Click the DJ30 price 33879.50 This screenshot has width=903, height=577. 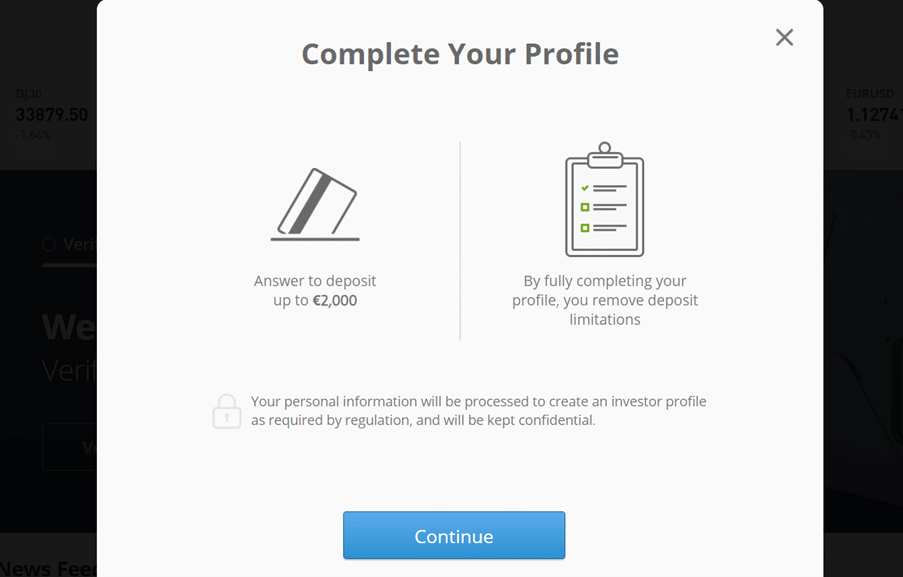[x=52, y=115]
